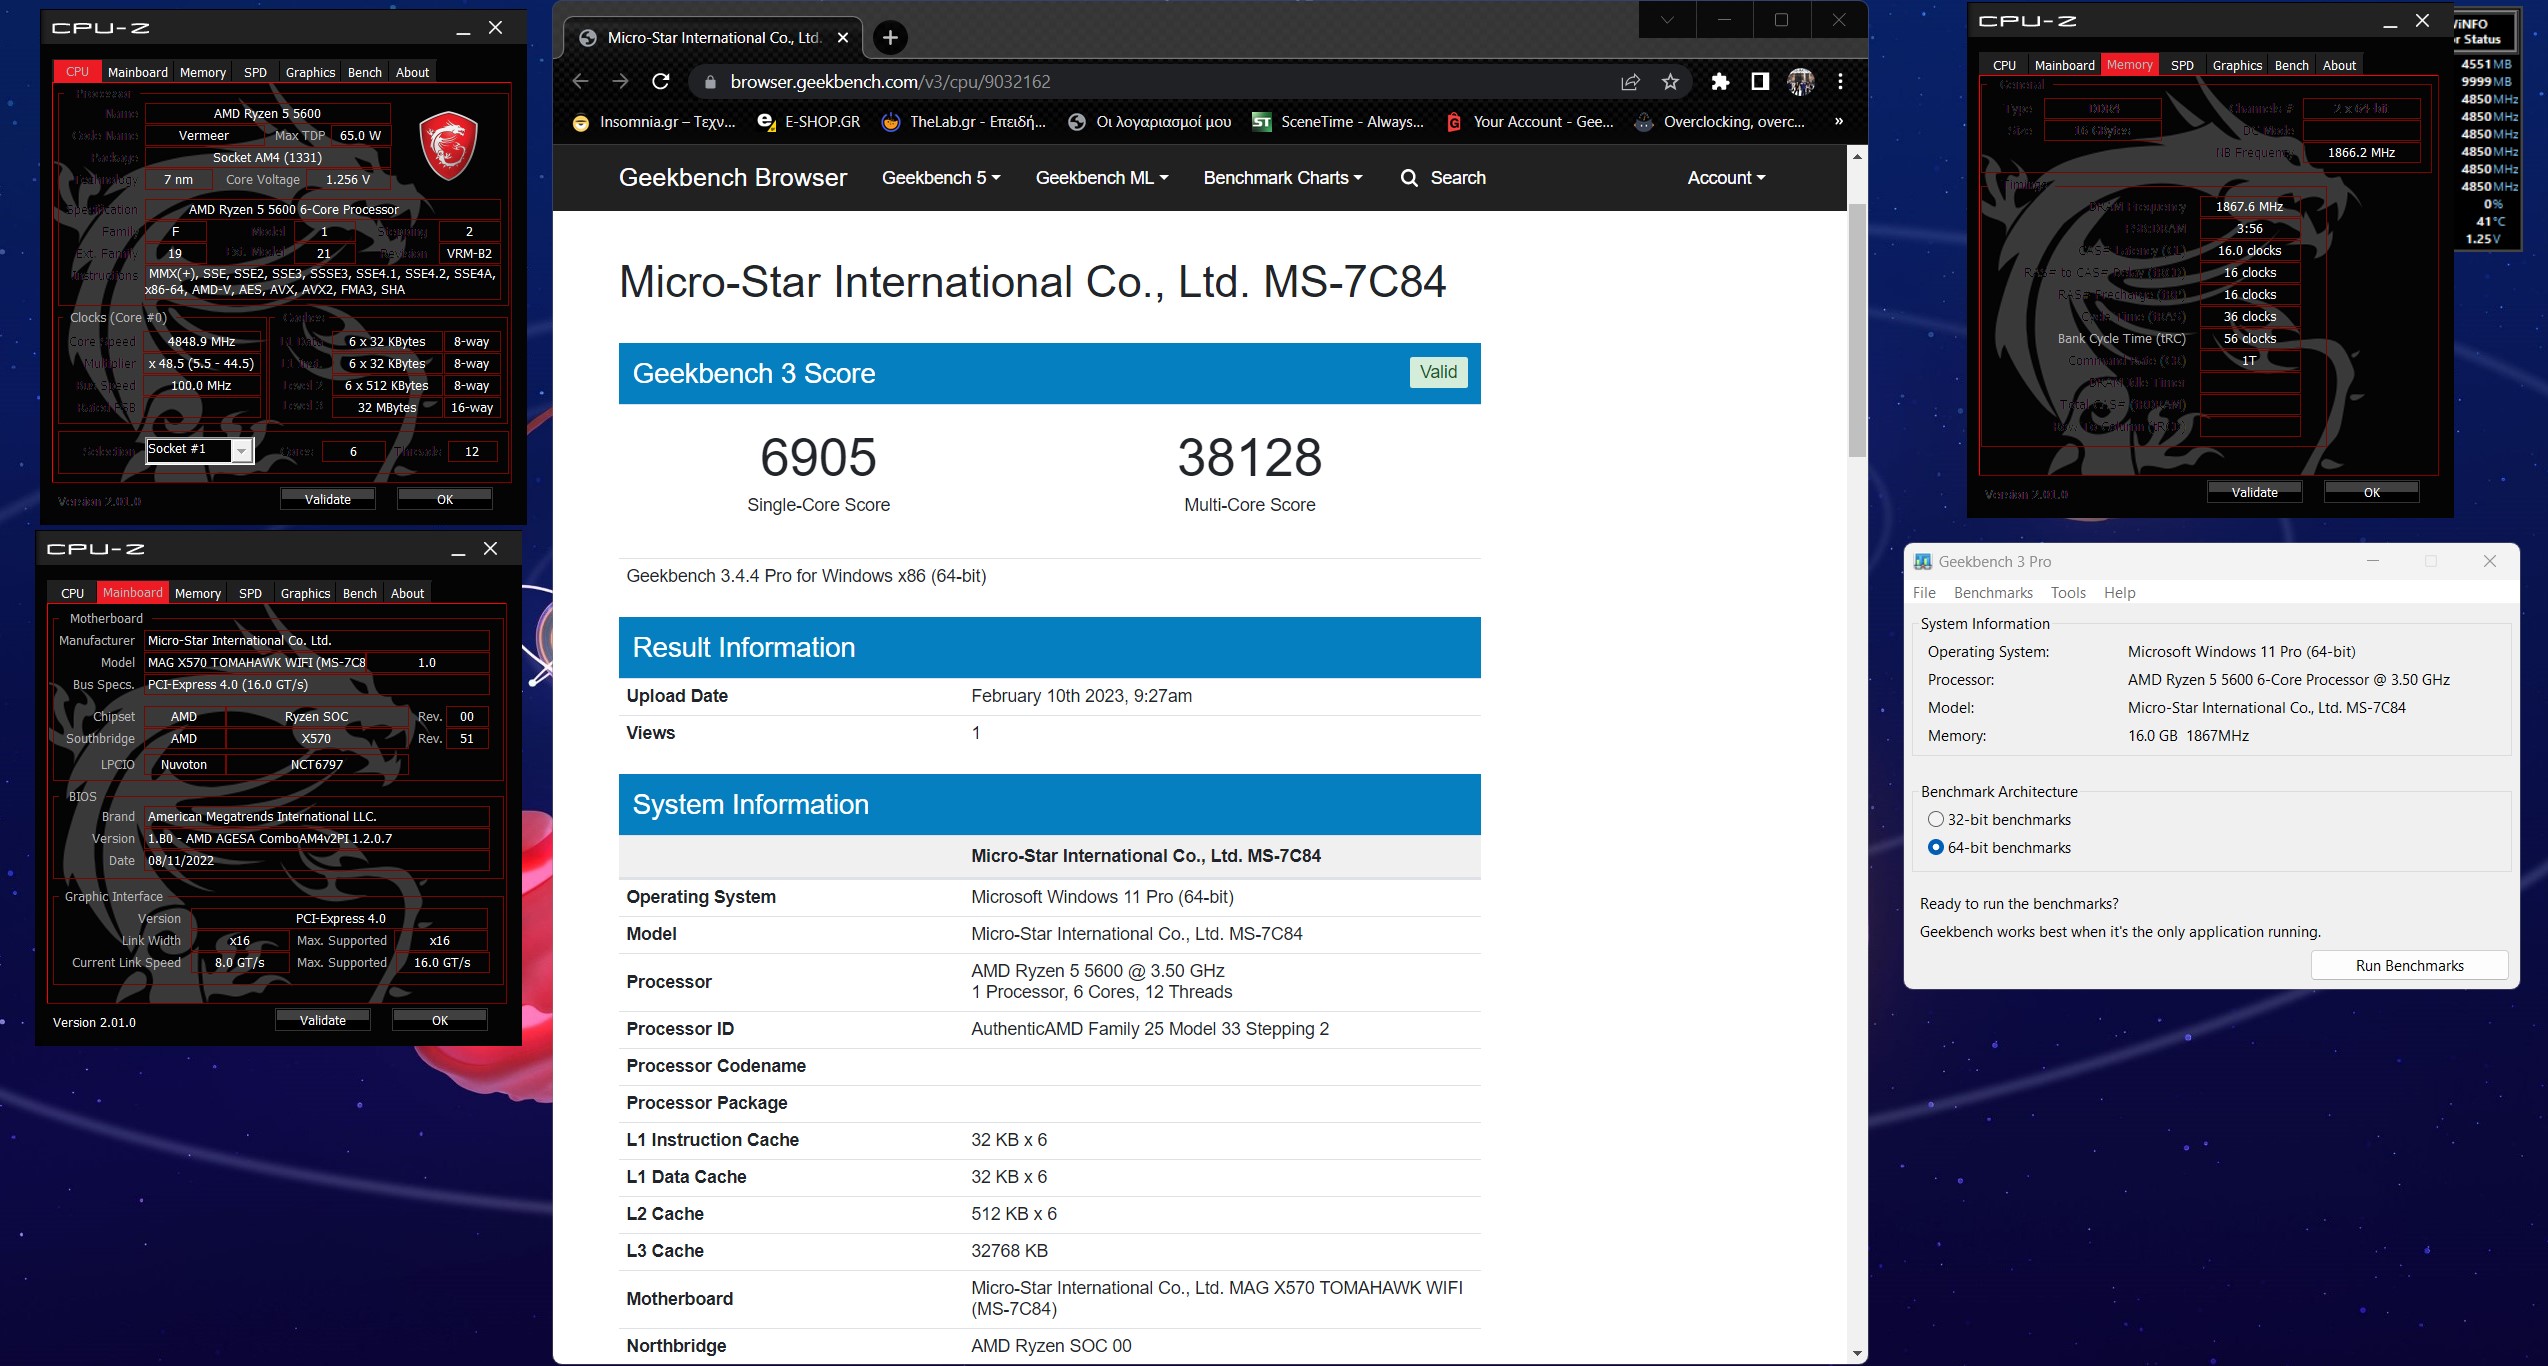The width and height of the screenshot is (2548, 1366).
Task: Click the scrollbar down arrow on web page
Action: [x=1857, y=1354]
